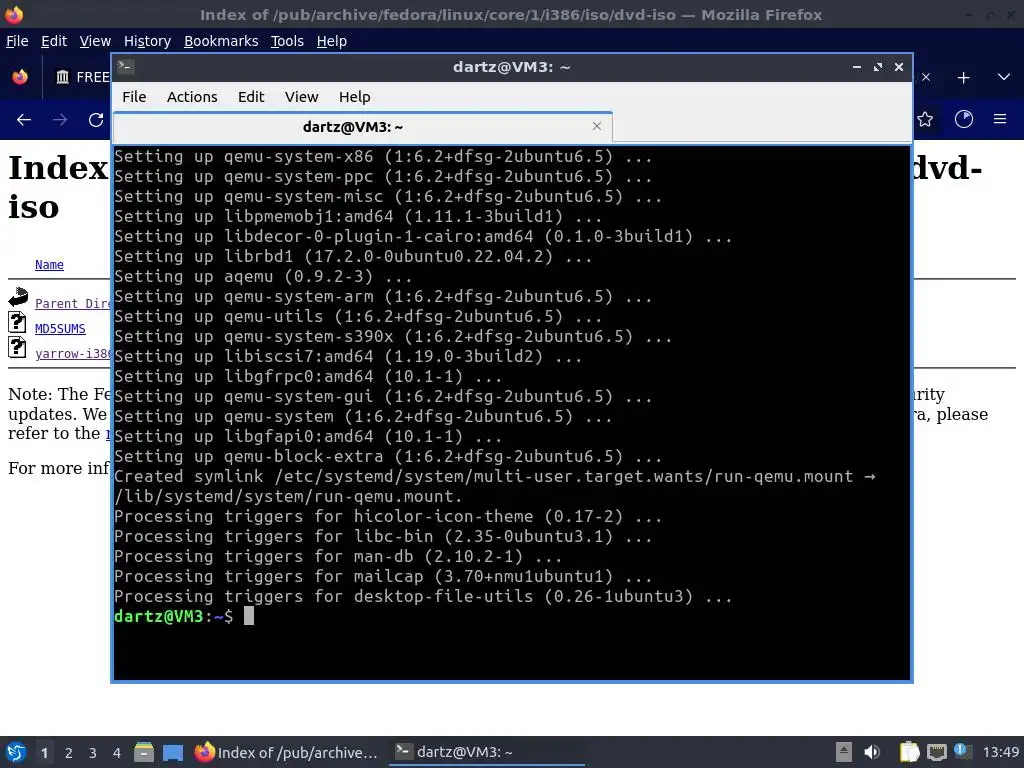Switch to workspace 3

coord(93,753)
